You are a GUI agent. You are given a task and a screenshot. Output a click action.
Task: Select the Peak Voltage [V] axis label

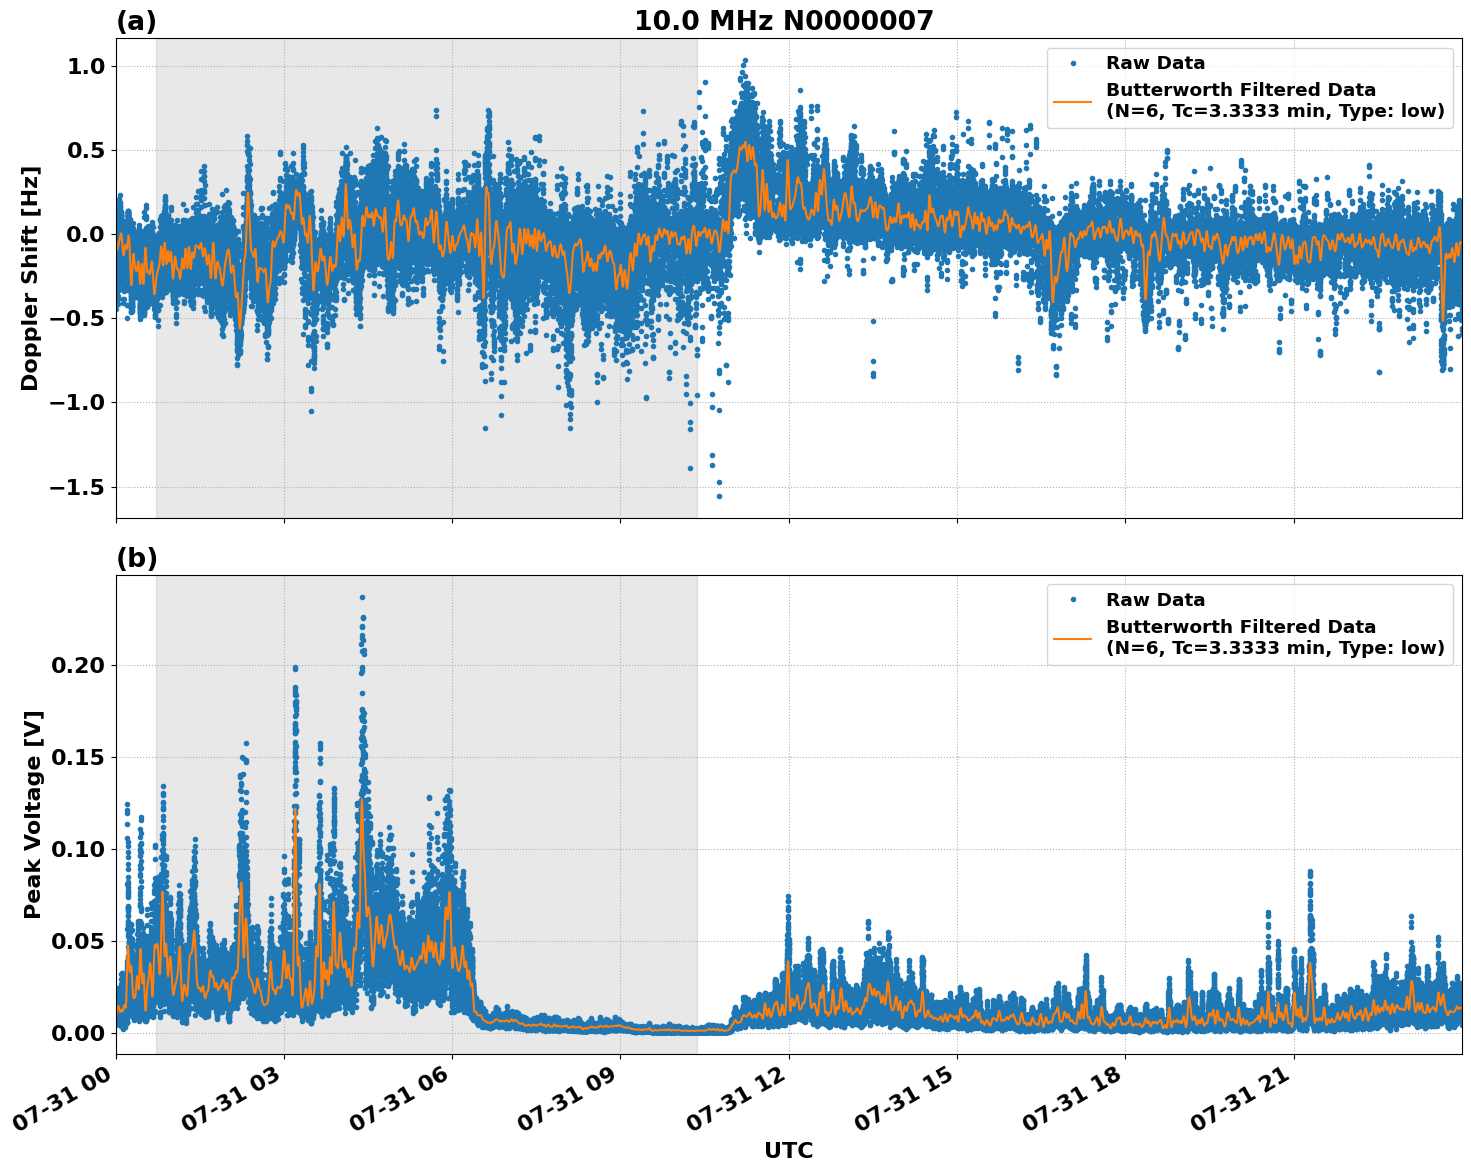coord(32,814)
